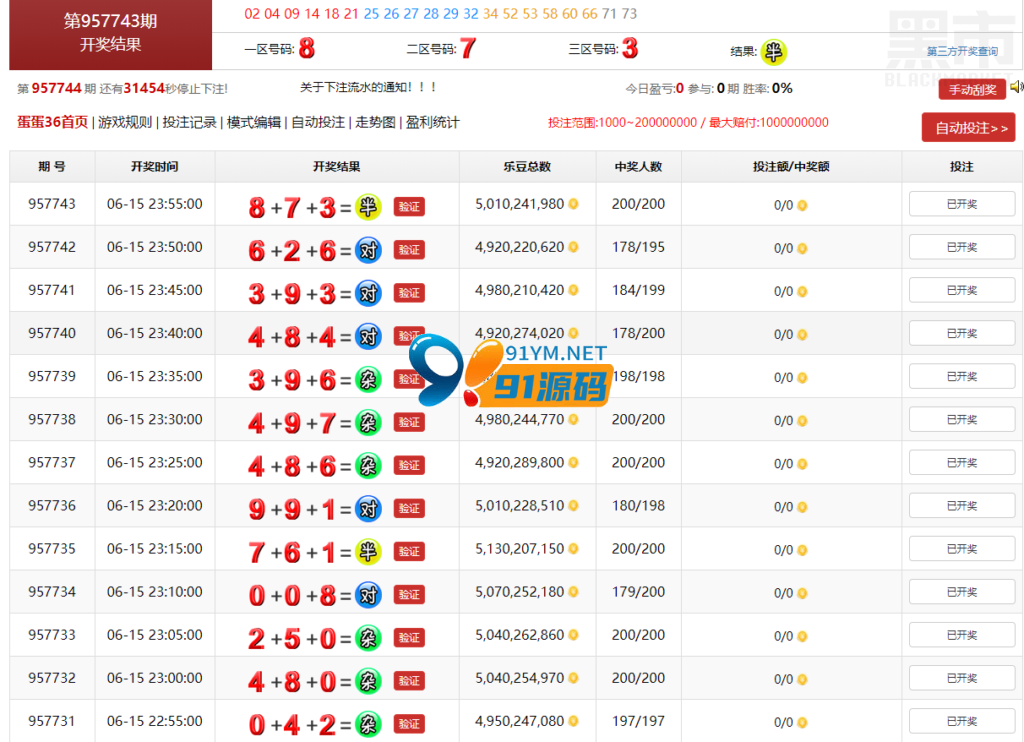Click the 投注范围 betting range text
The image size is (1024, 742).
[688, 122]
